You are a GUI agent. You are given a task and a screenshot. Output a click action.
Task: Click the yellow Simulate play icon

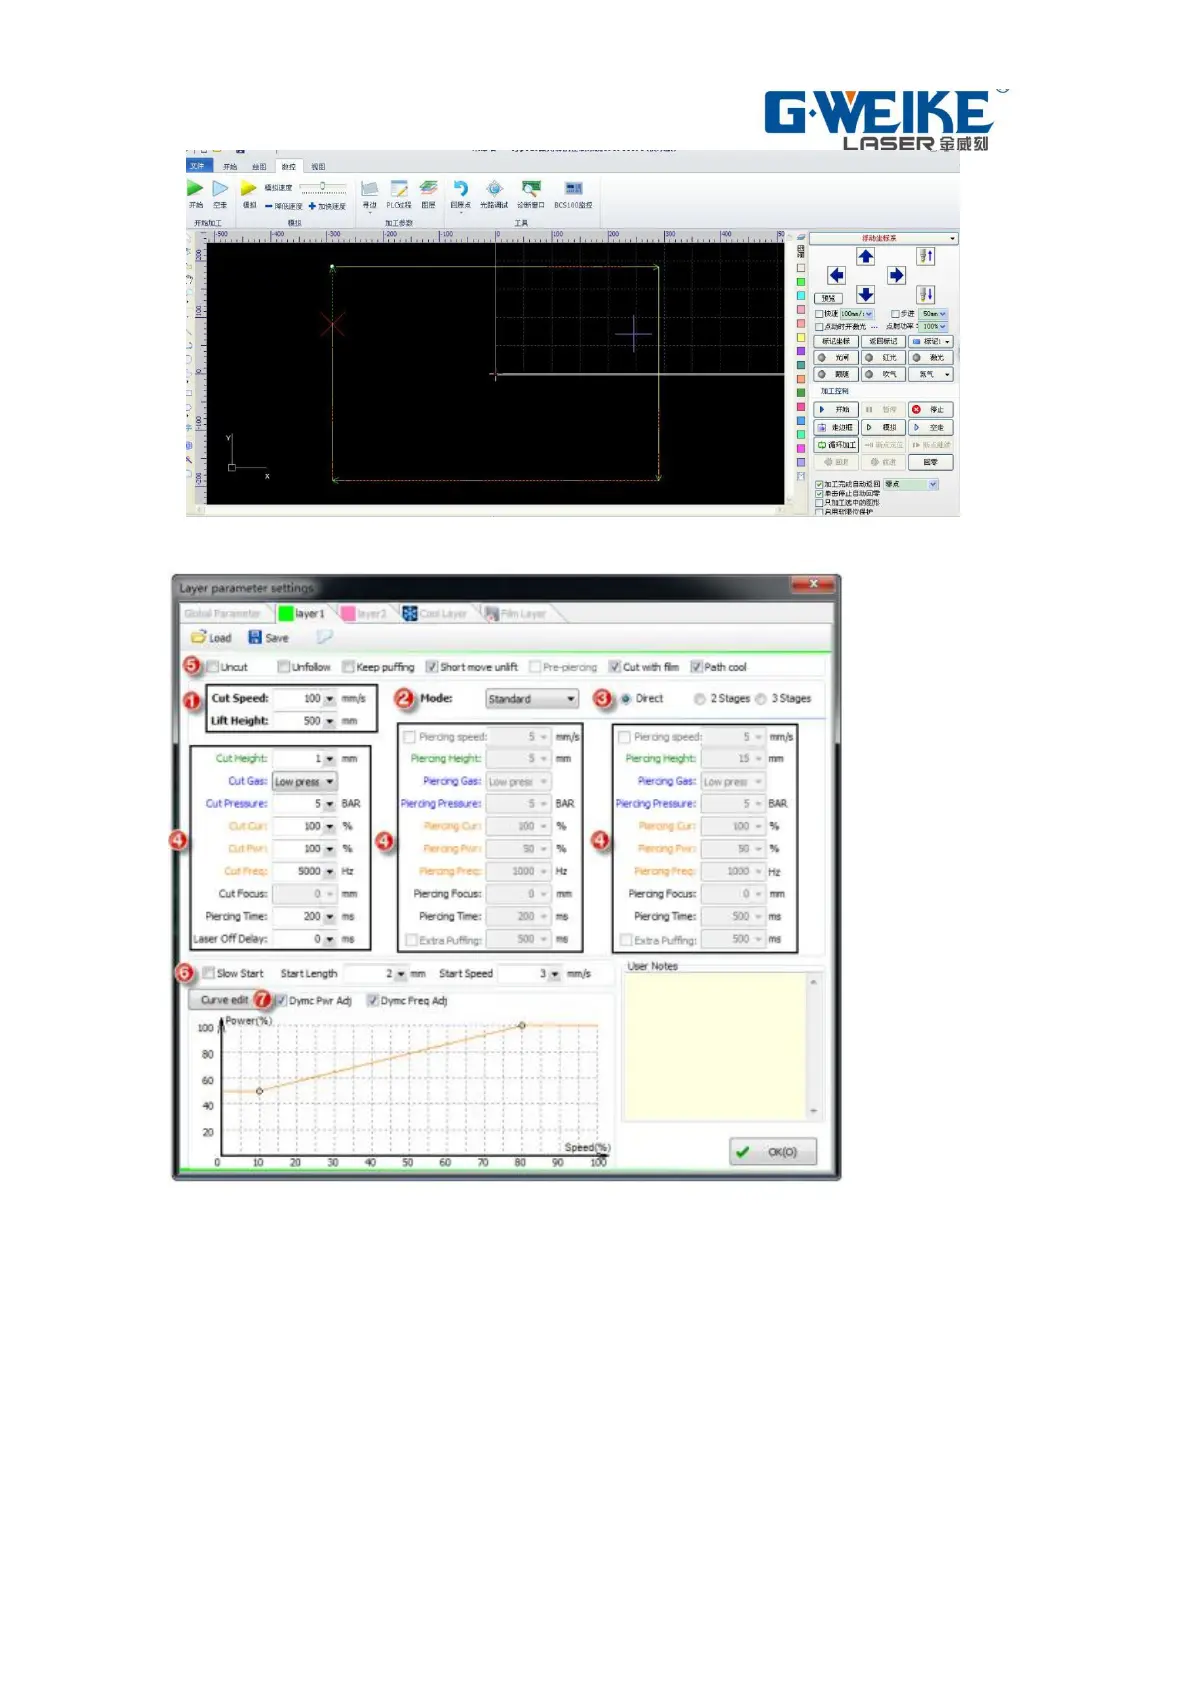[248, 188]
